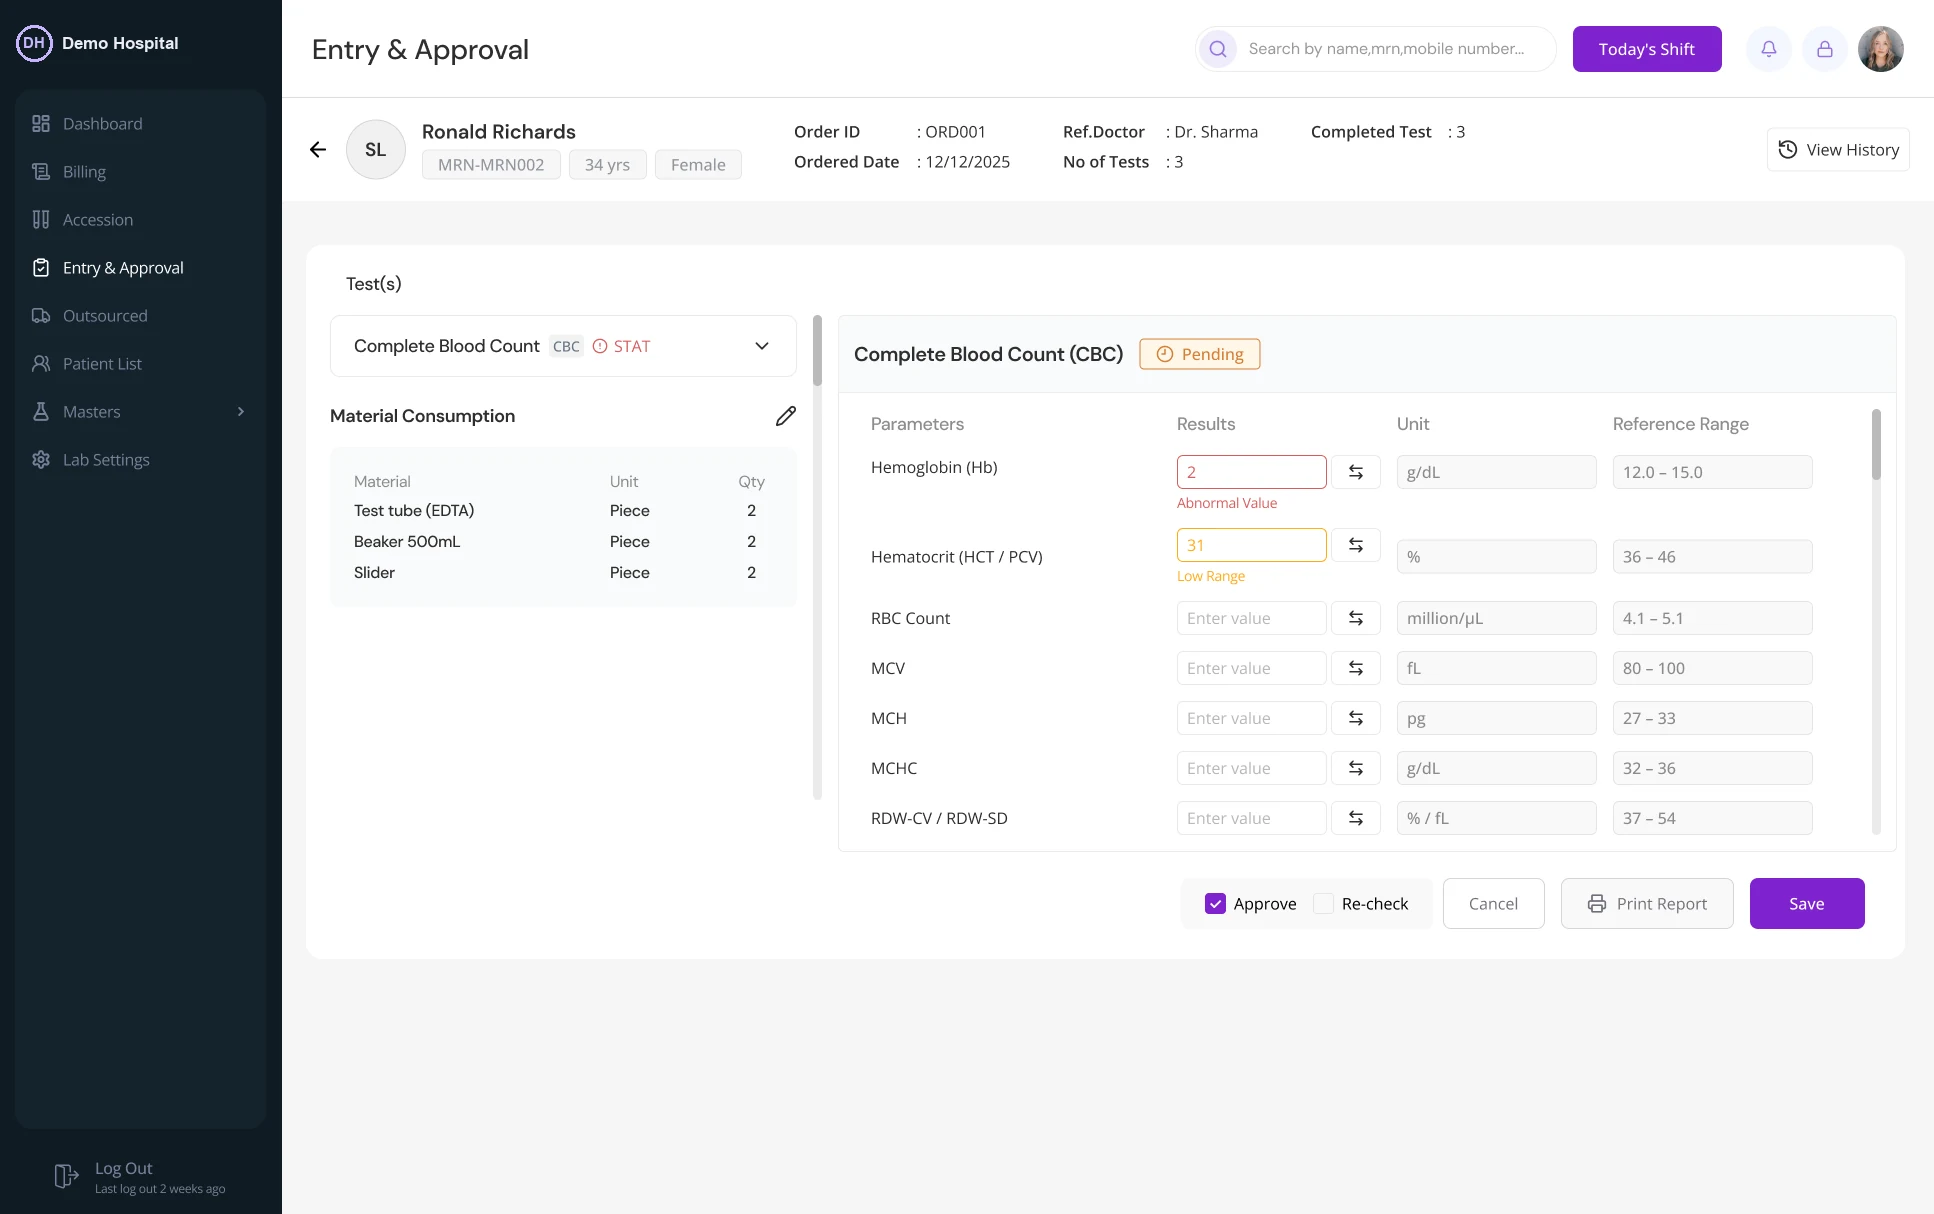The width and height of the screenshot is (1934, 1214).
Task: Edit Material Consumption with pencil icon
Action: (x=786, y=416)
